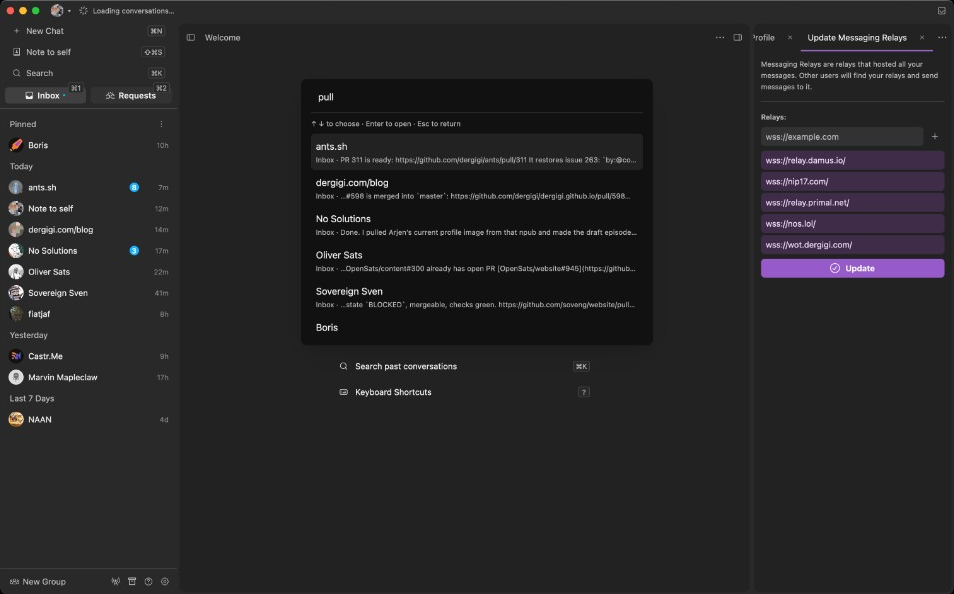Image resolution: width=954 pixels, height=594 pixels.
Task: Create a New Group
Action: [38, 582]
